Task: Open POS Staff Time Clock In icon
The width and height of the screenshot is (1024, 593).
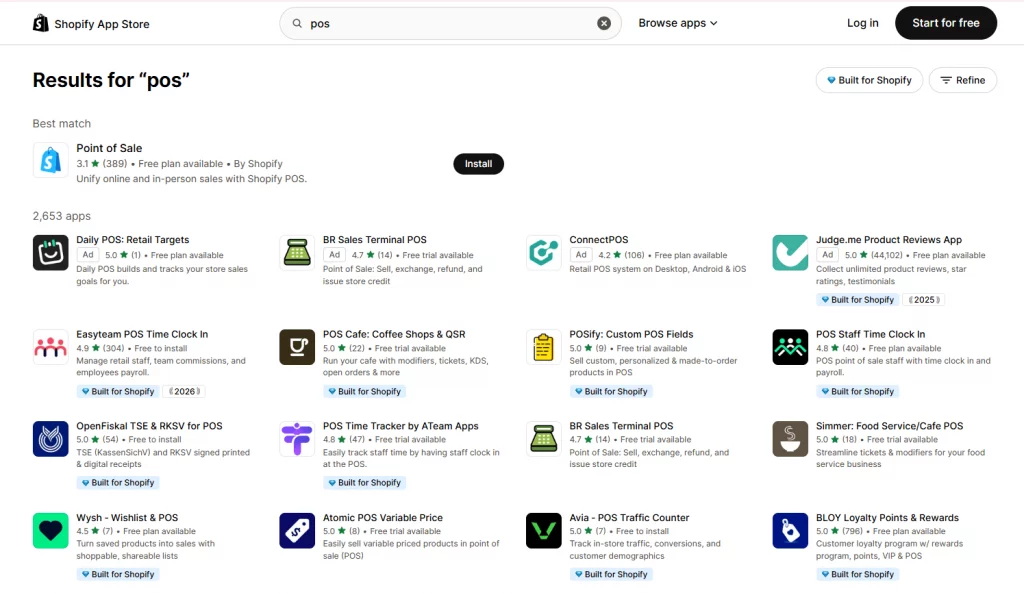Action: [790, 347]
